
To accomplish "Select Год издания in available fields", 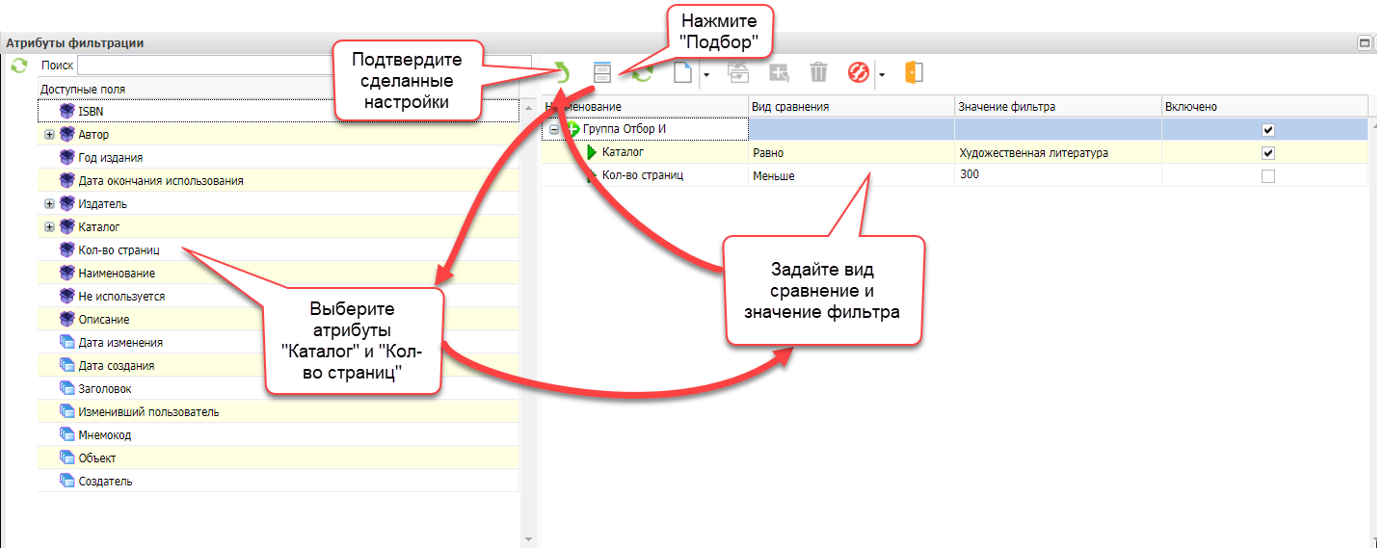I will tap(110, 158).
